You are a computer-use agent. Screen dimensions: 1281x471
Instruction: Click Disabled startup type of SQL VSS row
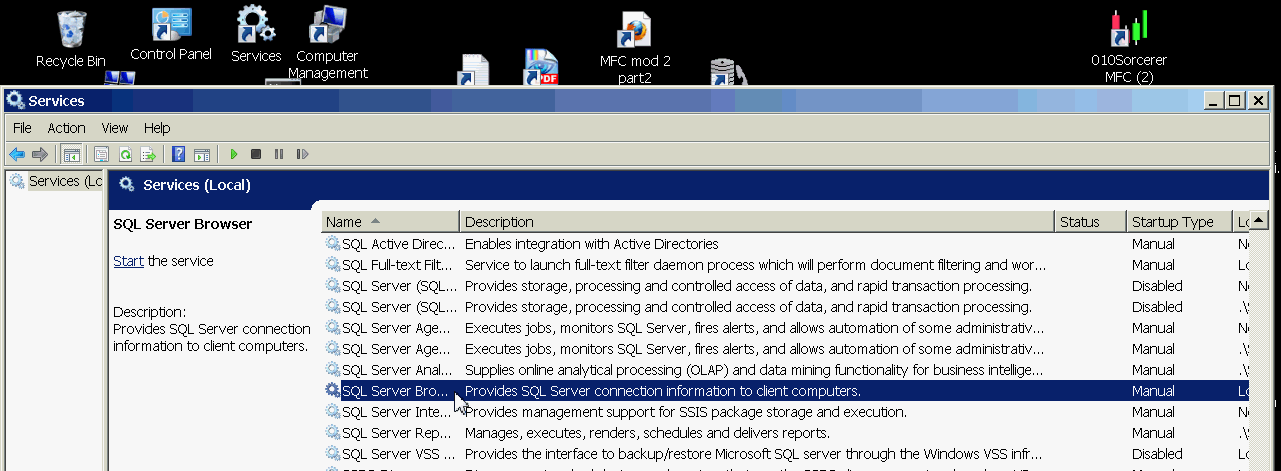1157,454
